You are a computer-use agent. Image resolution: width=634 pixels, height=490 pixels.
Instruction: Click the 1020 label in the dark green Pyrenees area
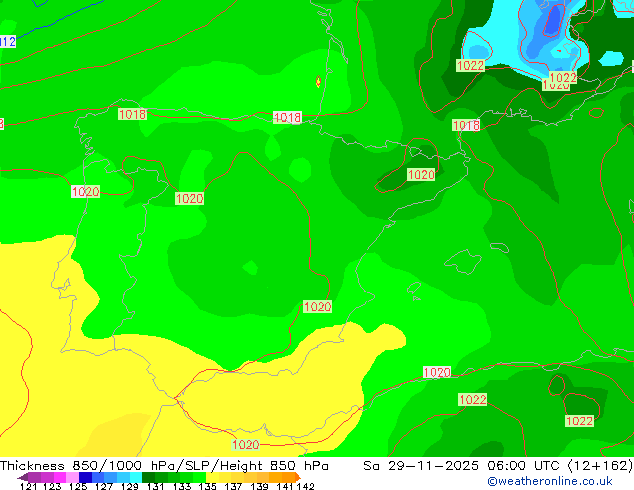(x=421, y=175)
